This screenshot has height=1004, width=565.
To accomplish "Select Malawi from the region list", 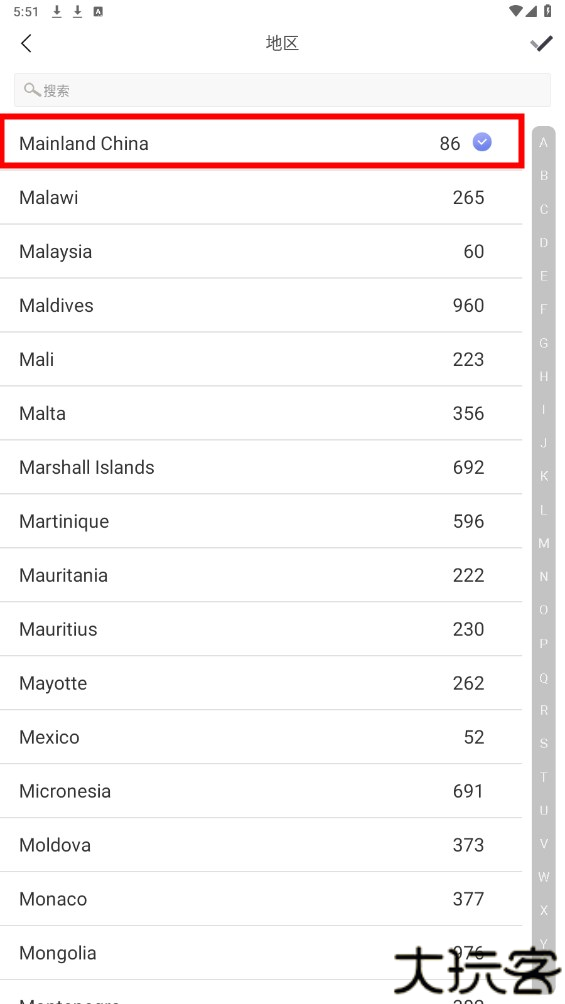I will coord(261,197).
